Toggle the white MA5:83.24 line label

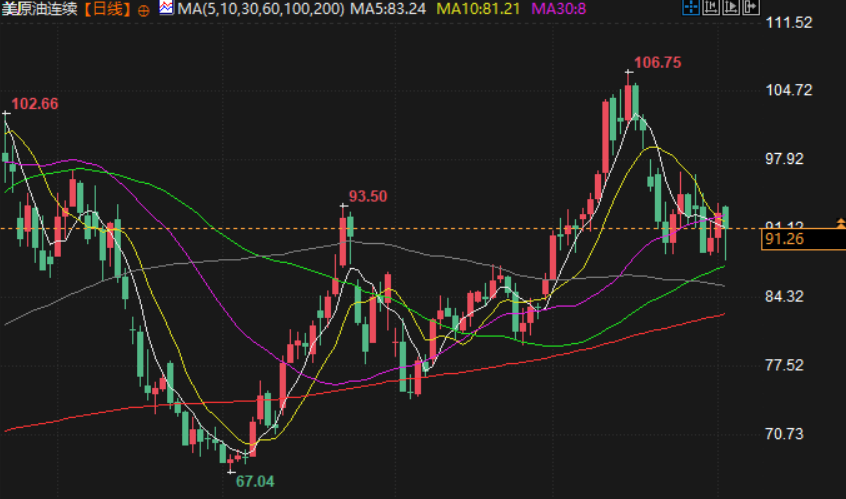[388, 9]
